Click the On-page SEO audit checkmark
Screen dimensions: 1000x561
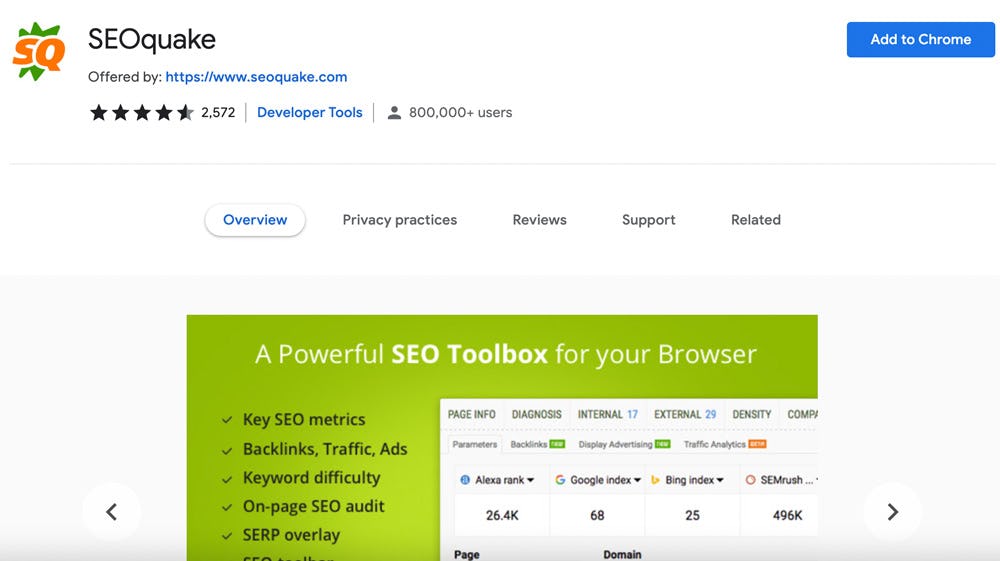(226, 507)
